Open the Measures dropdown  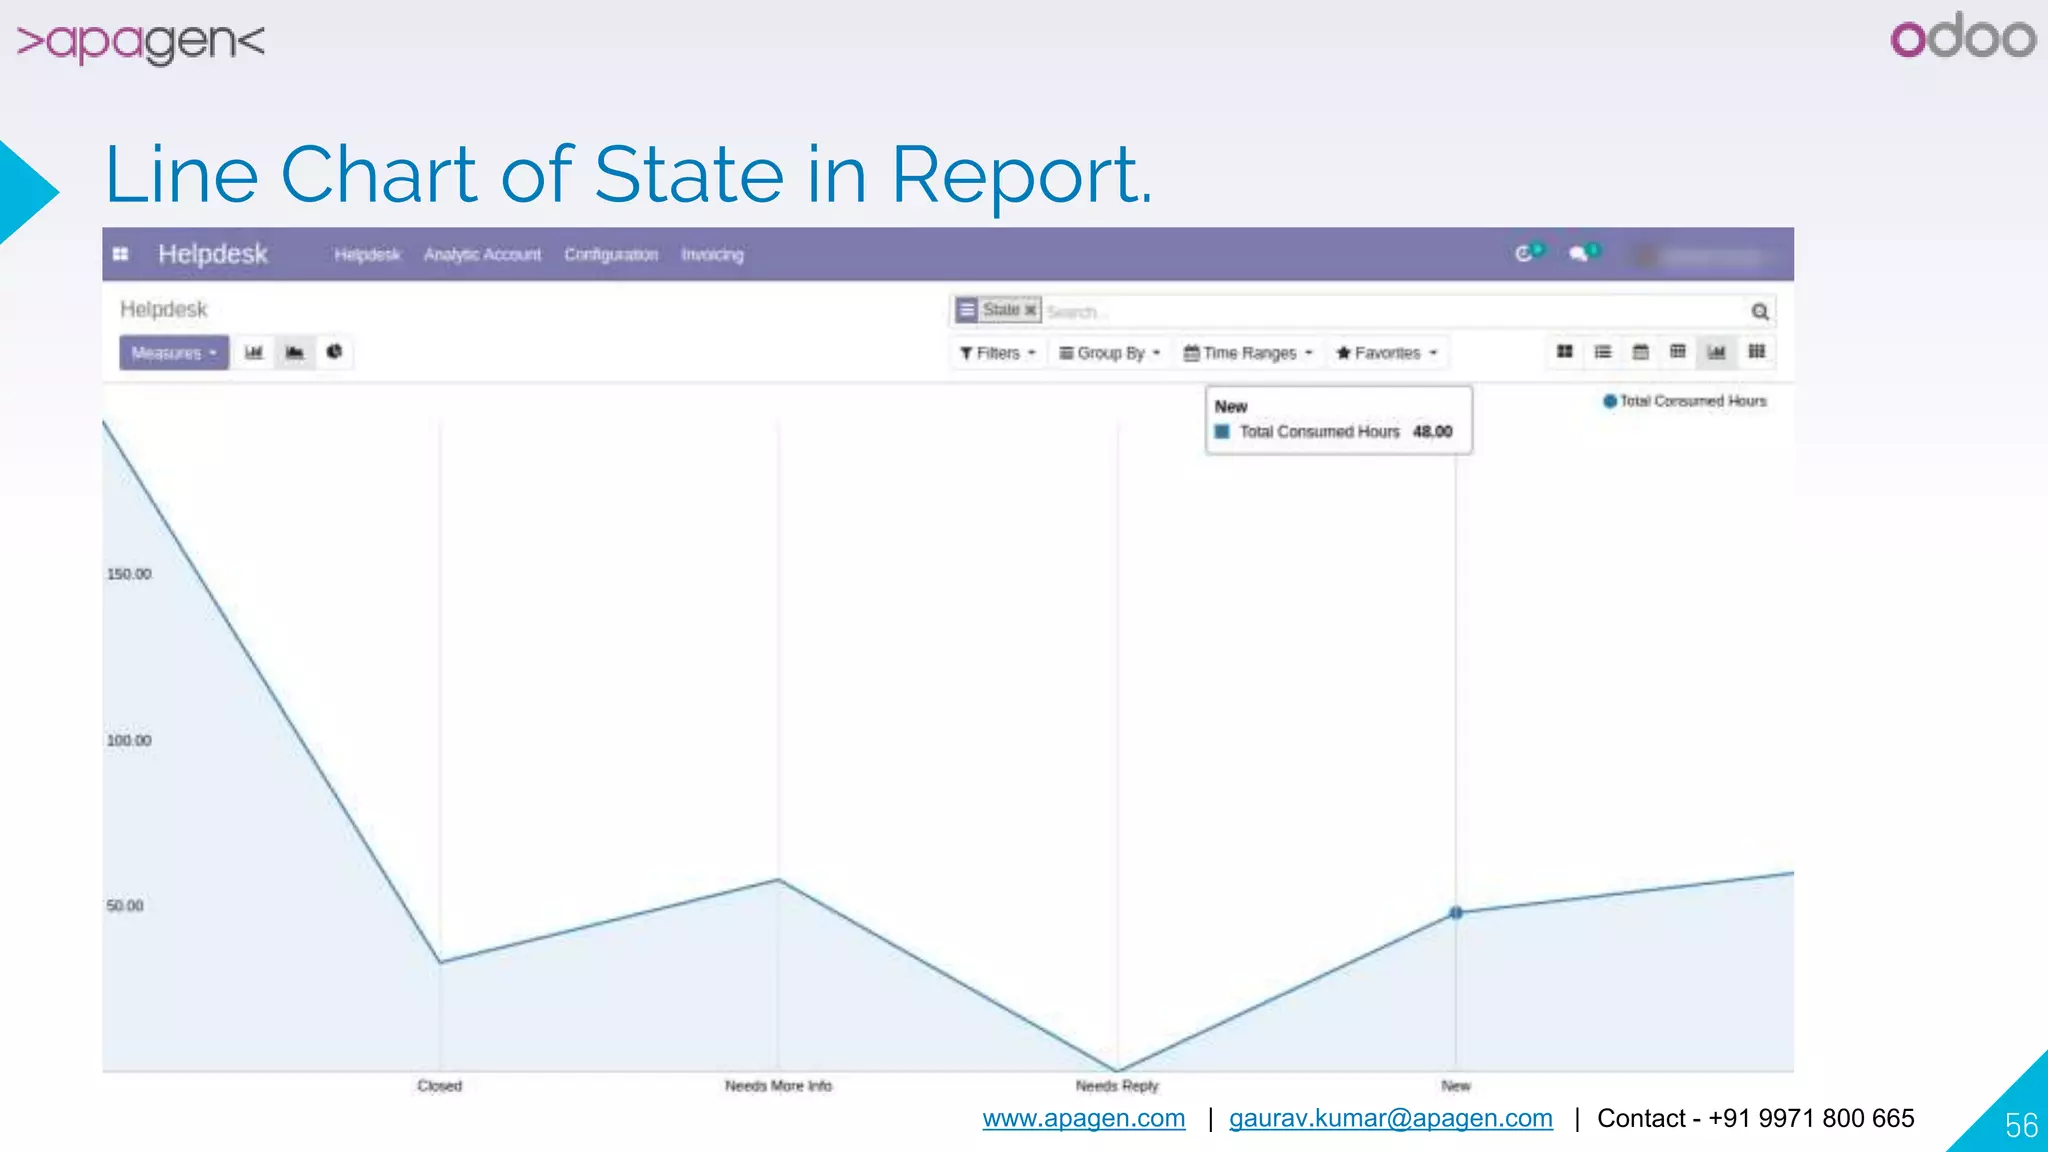pos(174,353)
